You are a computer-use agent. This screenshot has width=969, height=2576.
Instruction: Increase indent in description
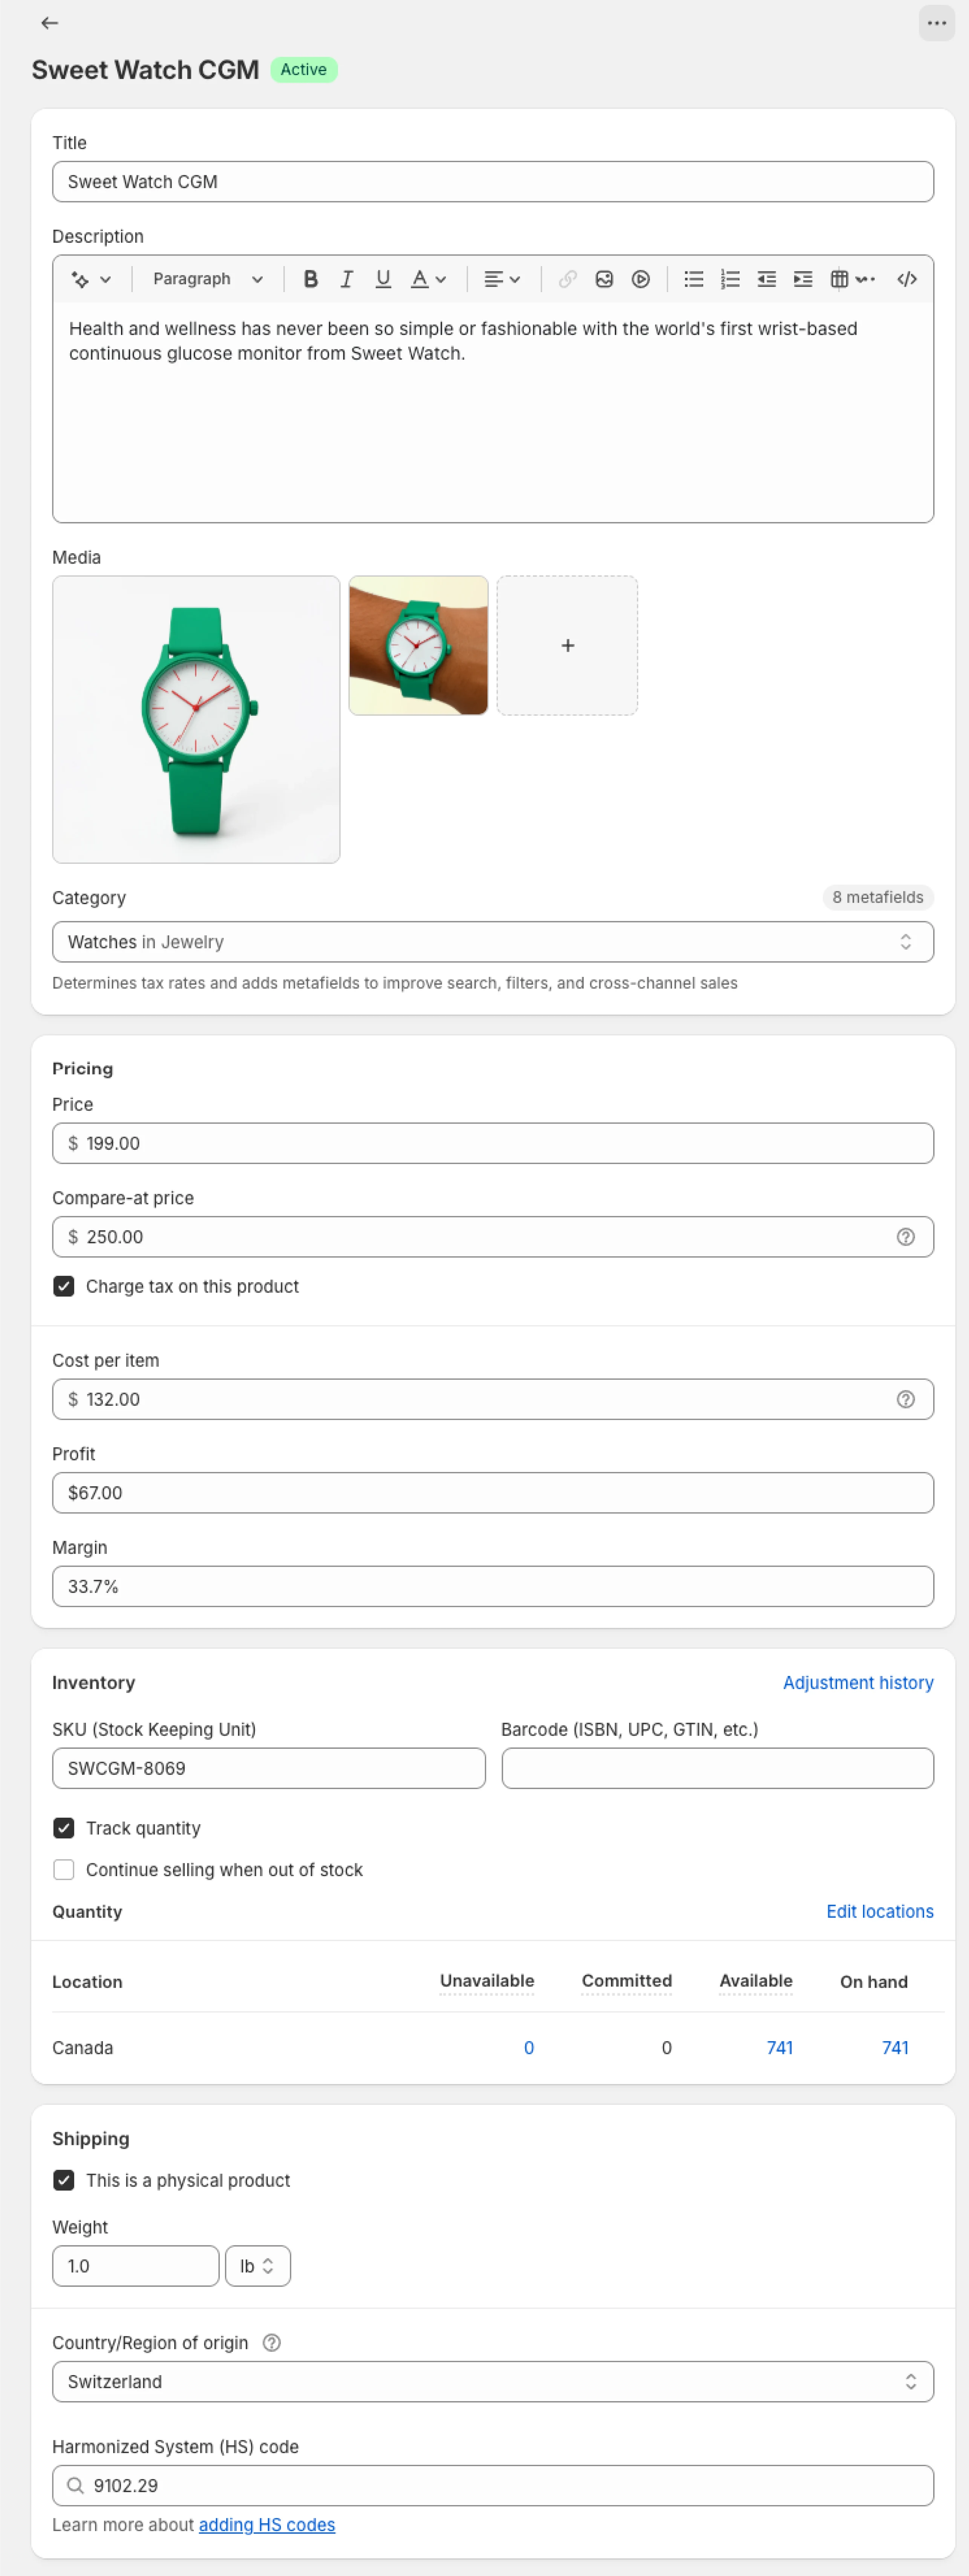803,279
